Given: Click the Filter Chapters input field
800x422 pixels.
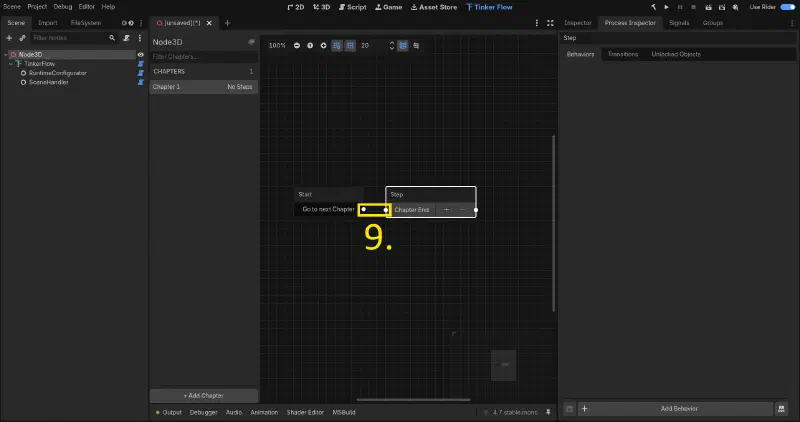Looking at the screenshot, I should point(204,57).
